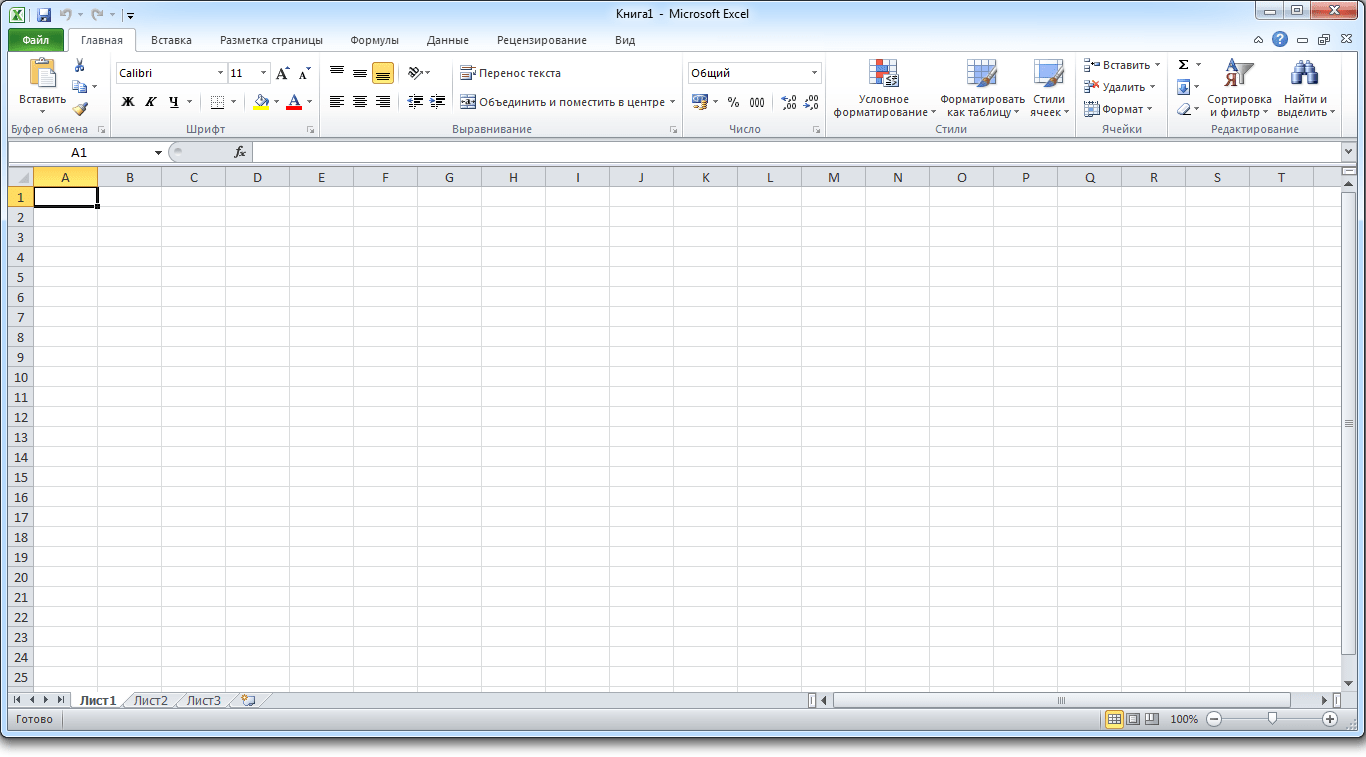Click the formula bar input field
Viewport: 1366px width, 757px height.
(x=796, y=152)
